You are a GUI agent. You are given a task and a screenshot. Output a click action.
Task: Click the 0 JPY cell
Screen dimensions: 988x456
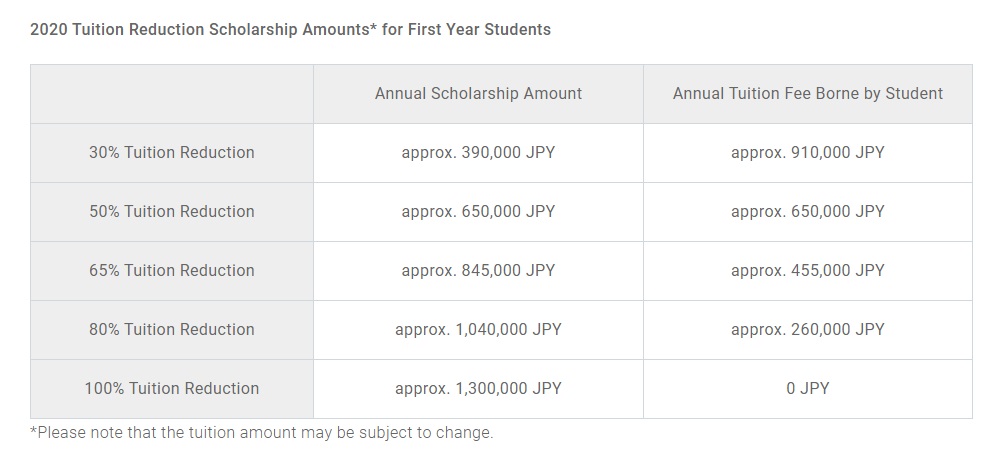pos(807,389)
